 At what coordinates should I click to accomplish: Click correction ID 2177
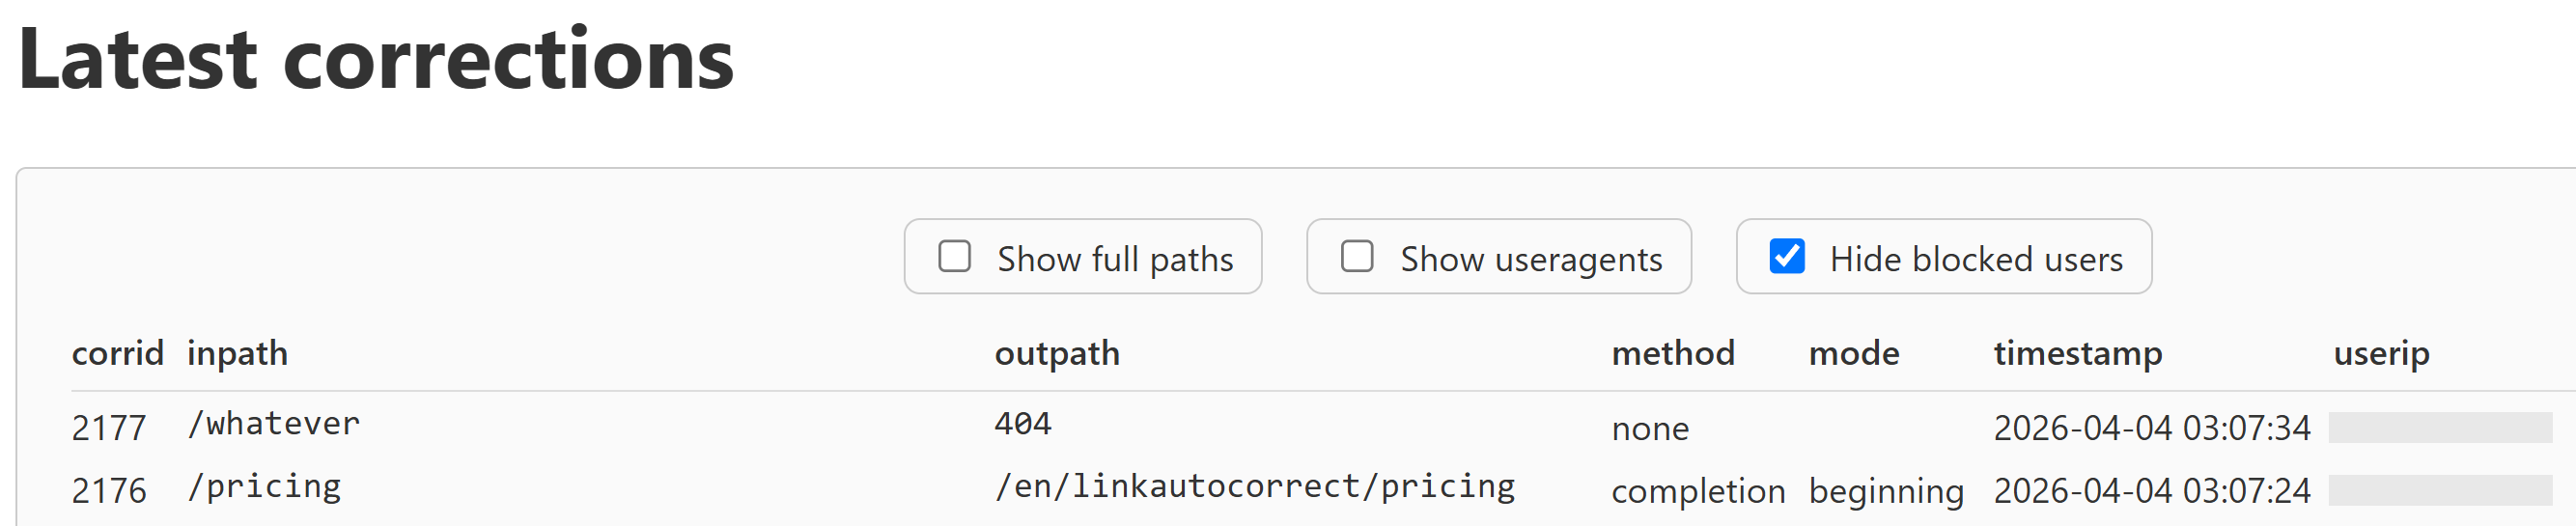(x=109, y=428)
